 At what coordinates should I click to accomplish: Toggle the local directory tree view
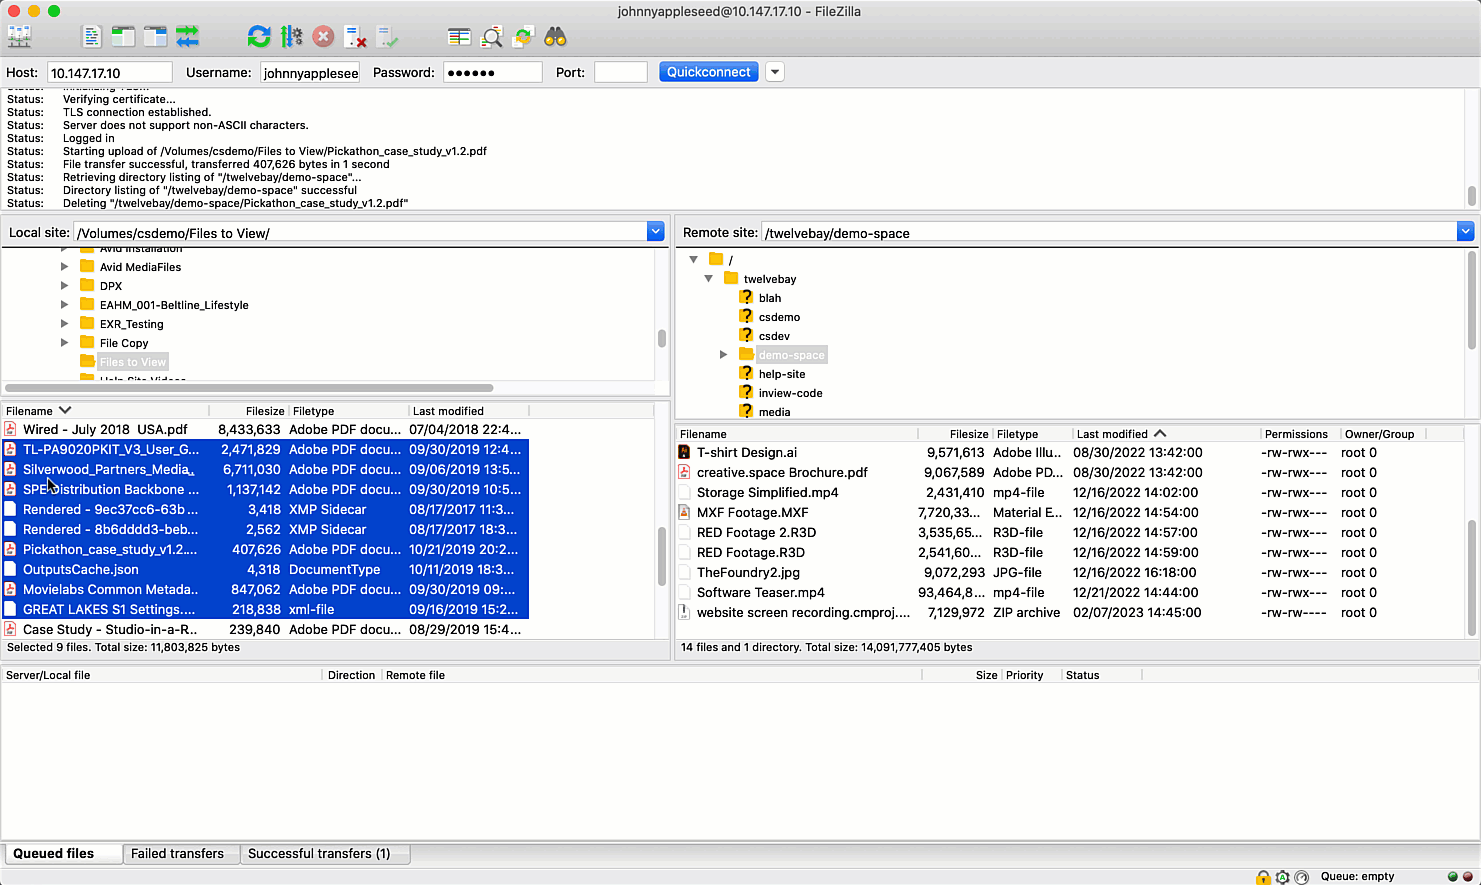click(x=123, y=37)
